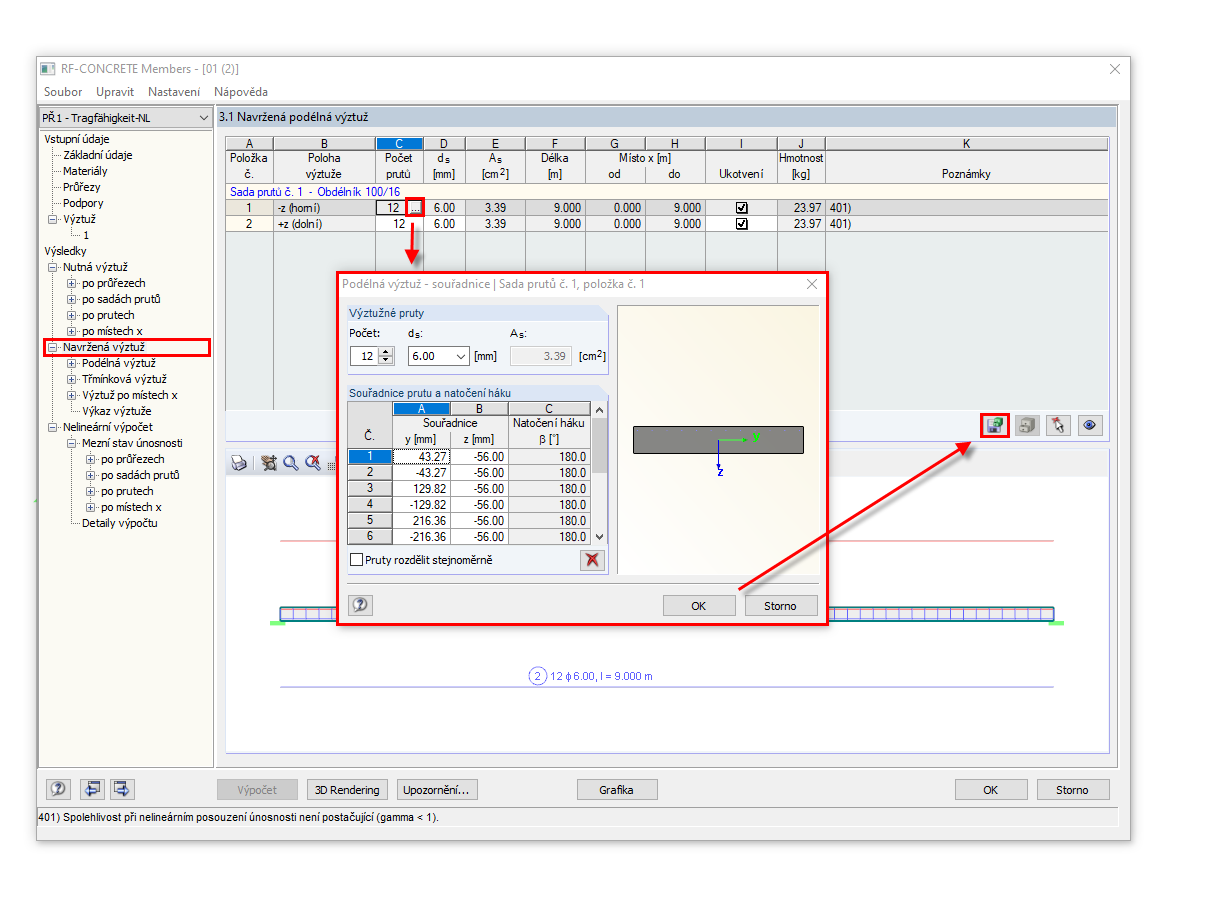Select Základní údaje in the tree

[98, 155]
